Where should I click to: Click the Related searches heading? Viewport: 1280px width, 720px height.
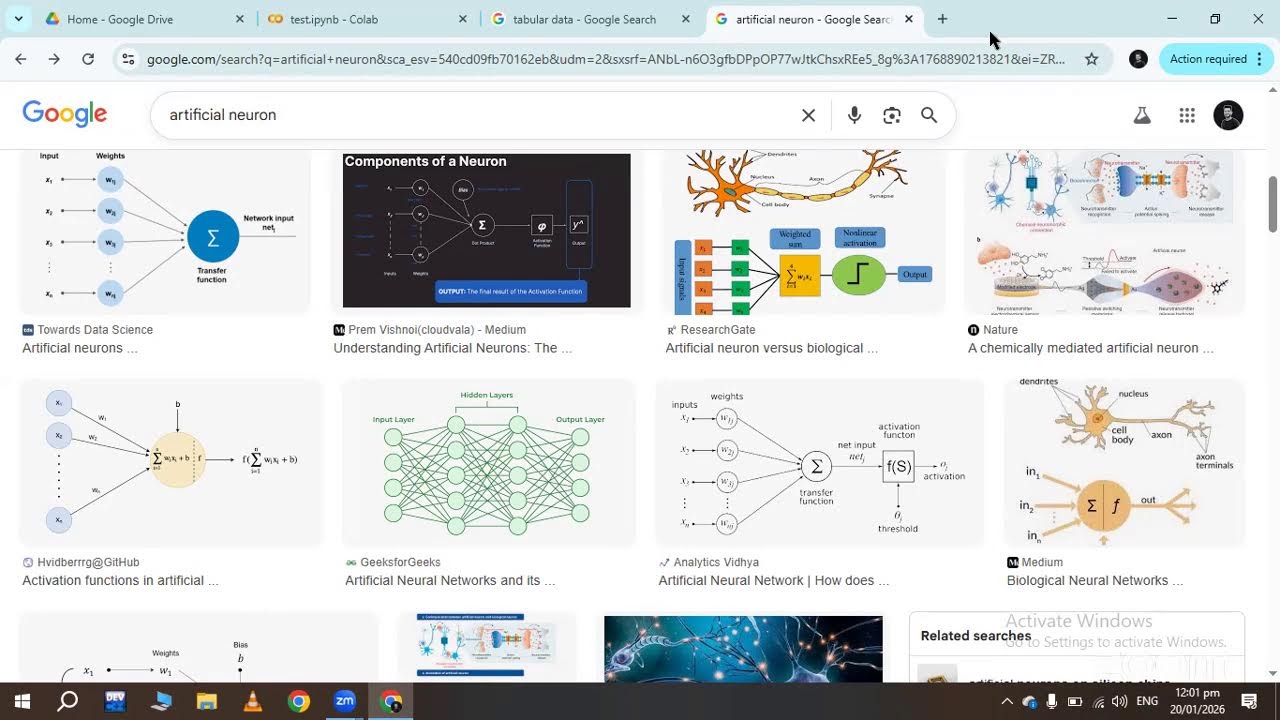[976, 636]
